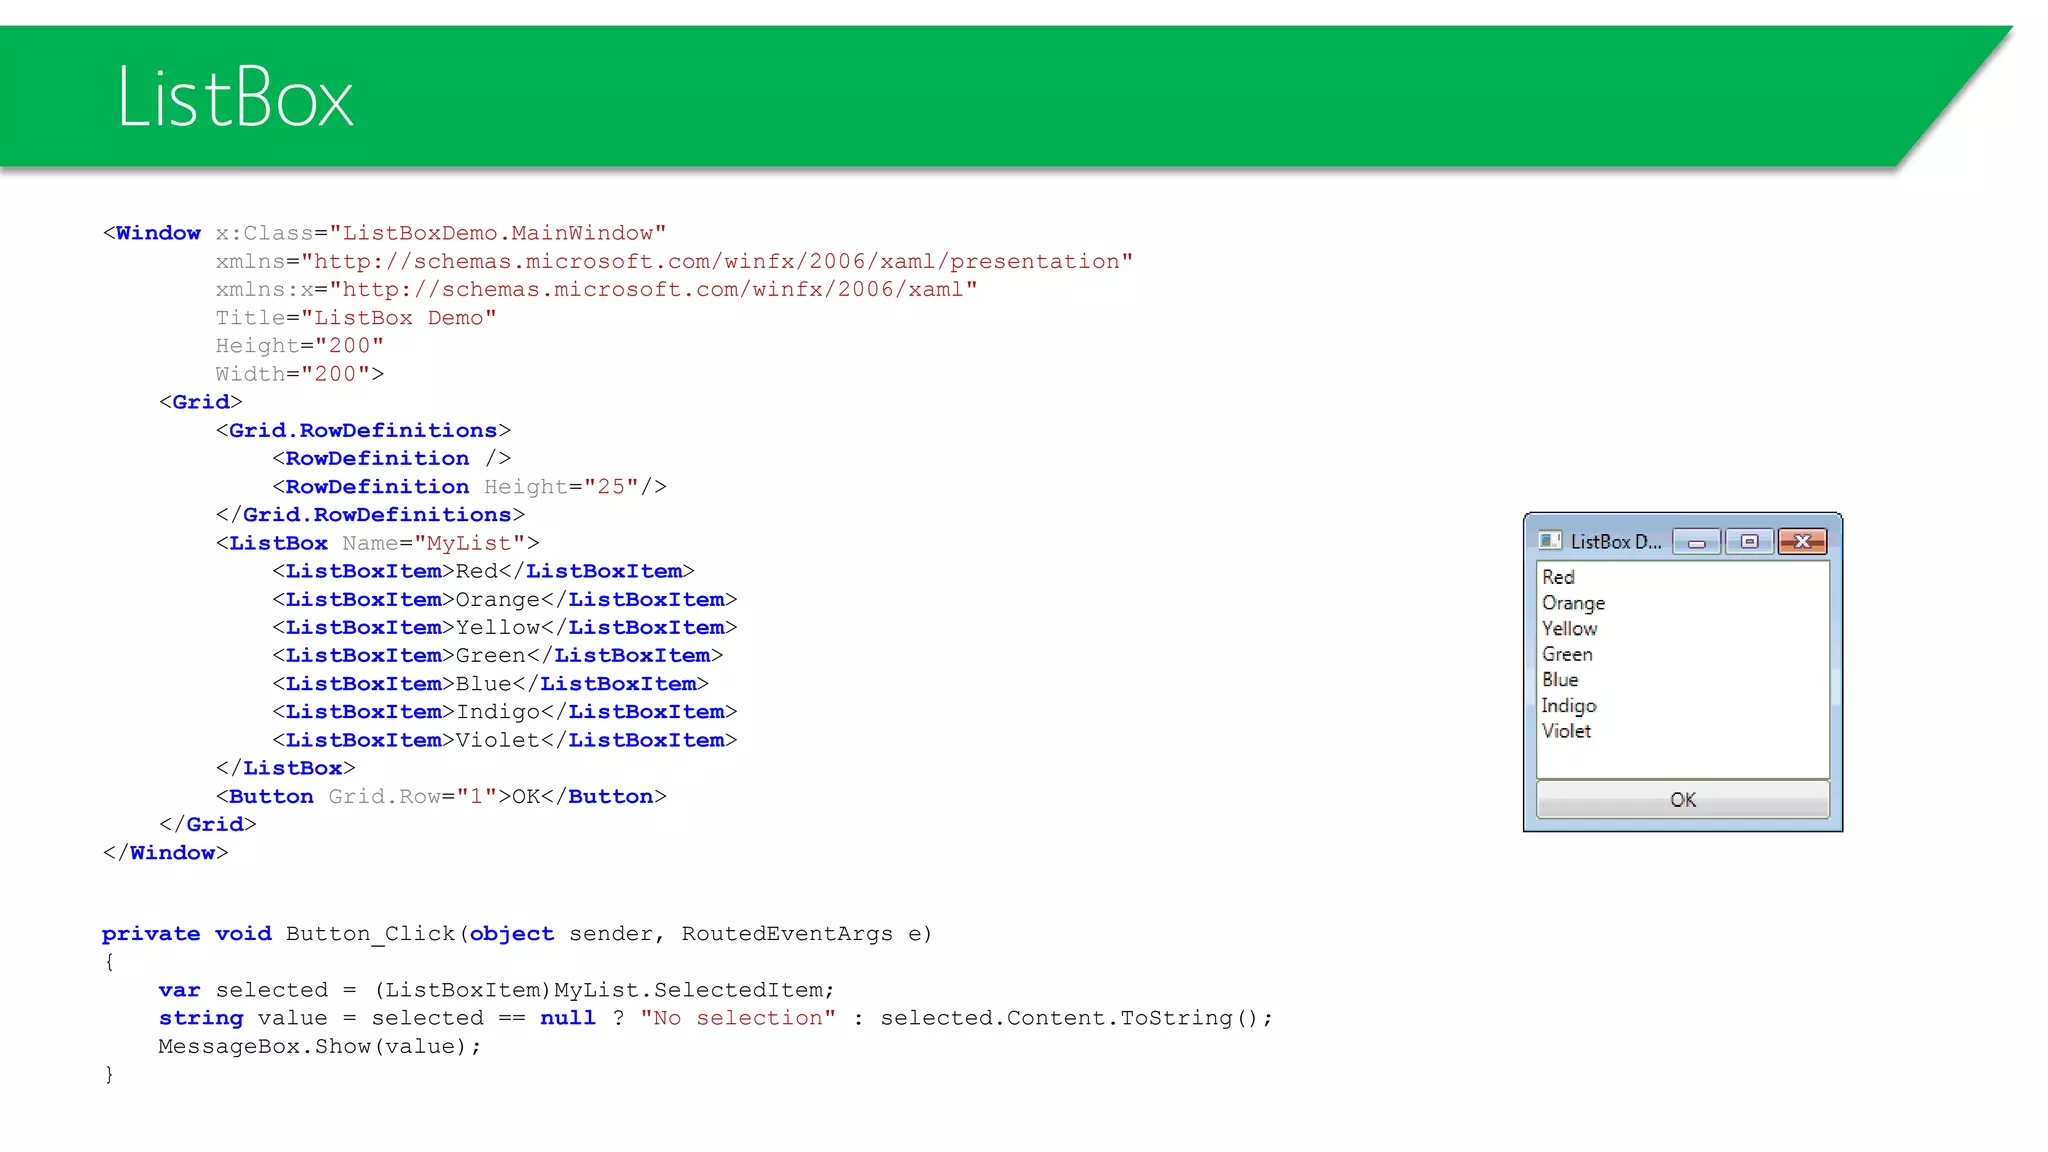The height and width of the screenshot is (1152, 2048).
Task: Maximize the ListBox Demo window
Action: pos(1749,542)
